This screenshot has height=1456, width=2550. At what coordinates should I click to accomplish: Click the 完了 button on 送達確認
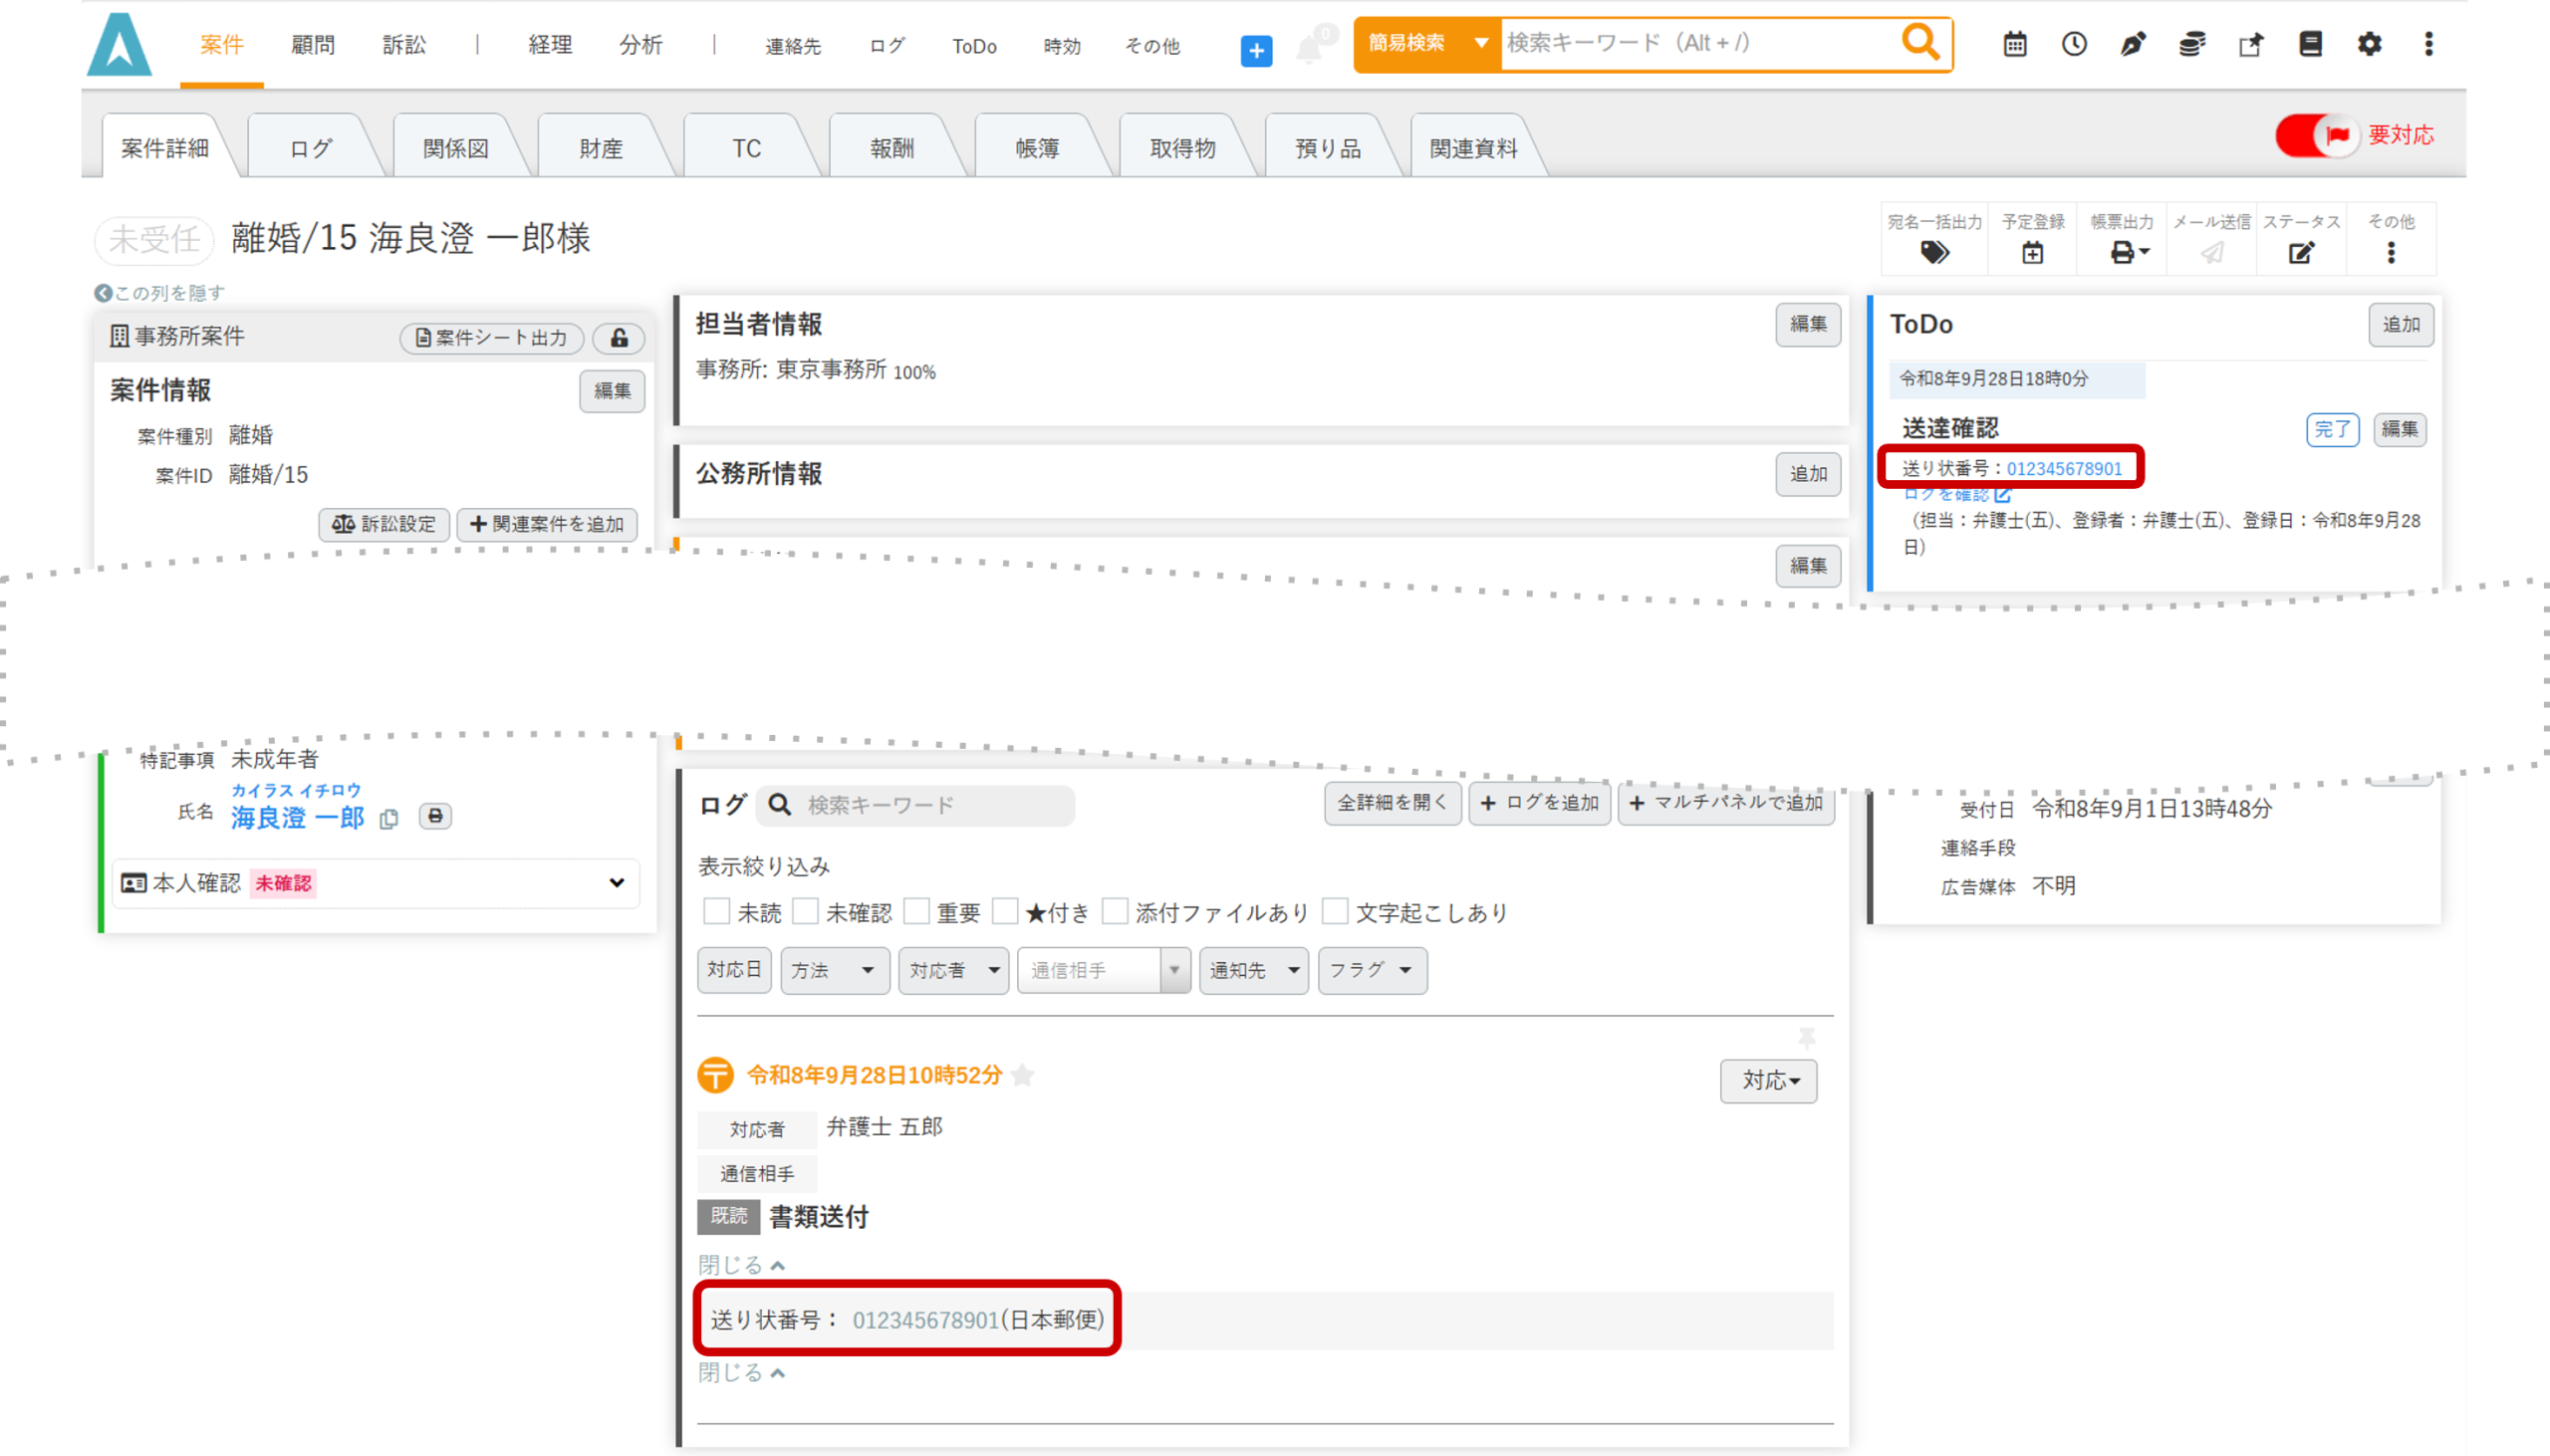coord(2333,429)
